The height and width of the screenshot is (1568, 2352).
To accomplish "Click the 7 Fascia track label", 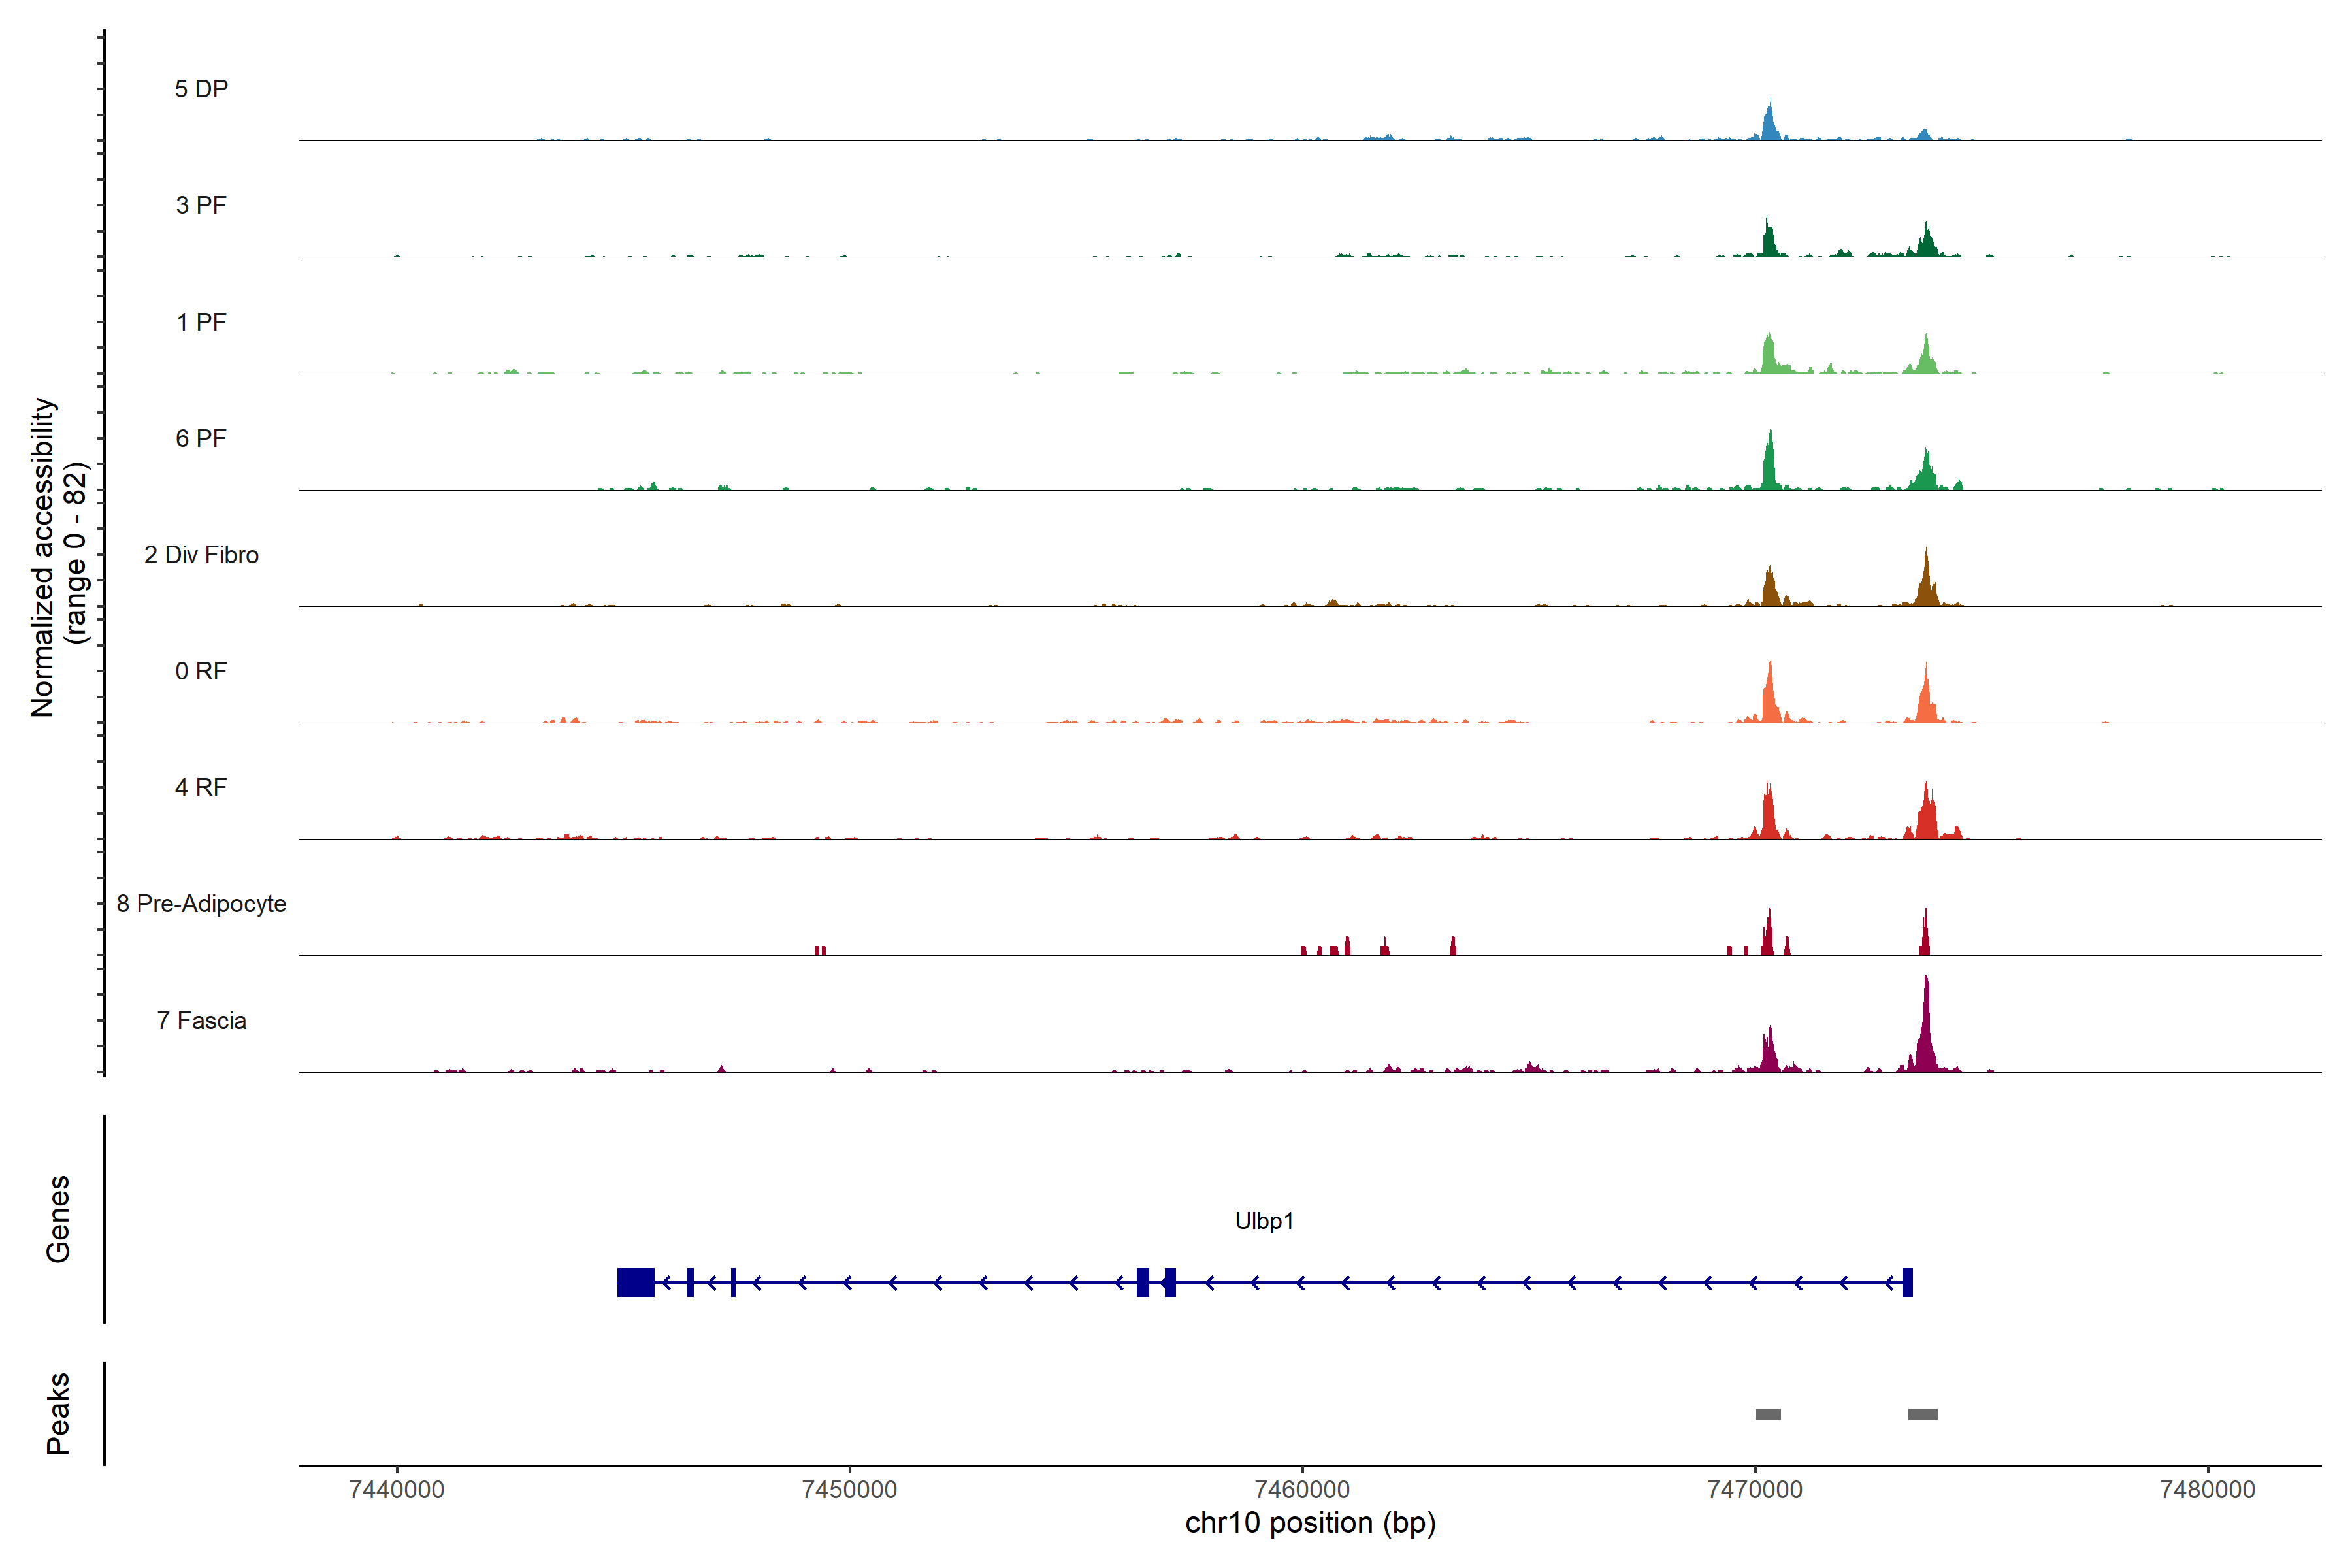I will click(201, 1020).
